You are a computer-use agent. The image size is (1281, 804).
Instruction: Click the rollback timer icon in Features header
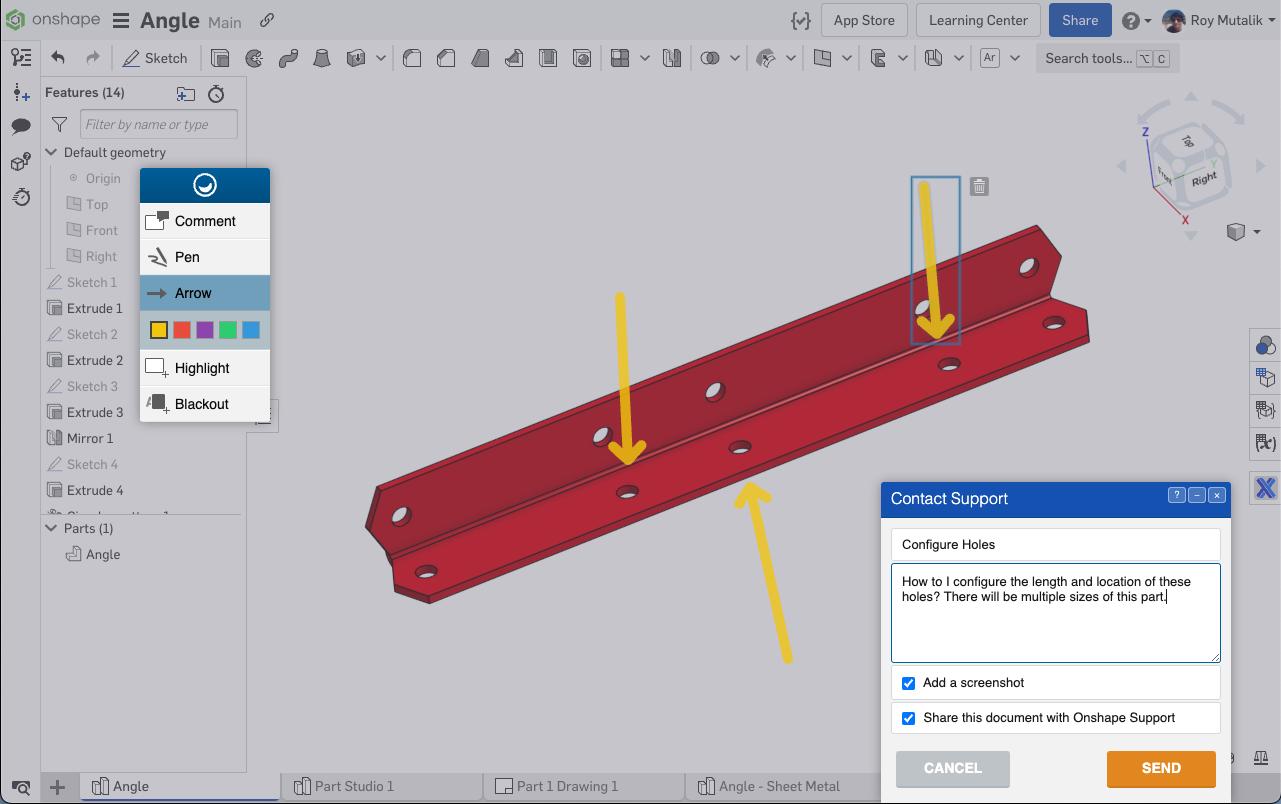pyautogui.click(x=216, y=94)
